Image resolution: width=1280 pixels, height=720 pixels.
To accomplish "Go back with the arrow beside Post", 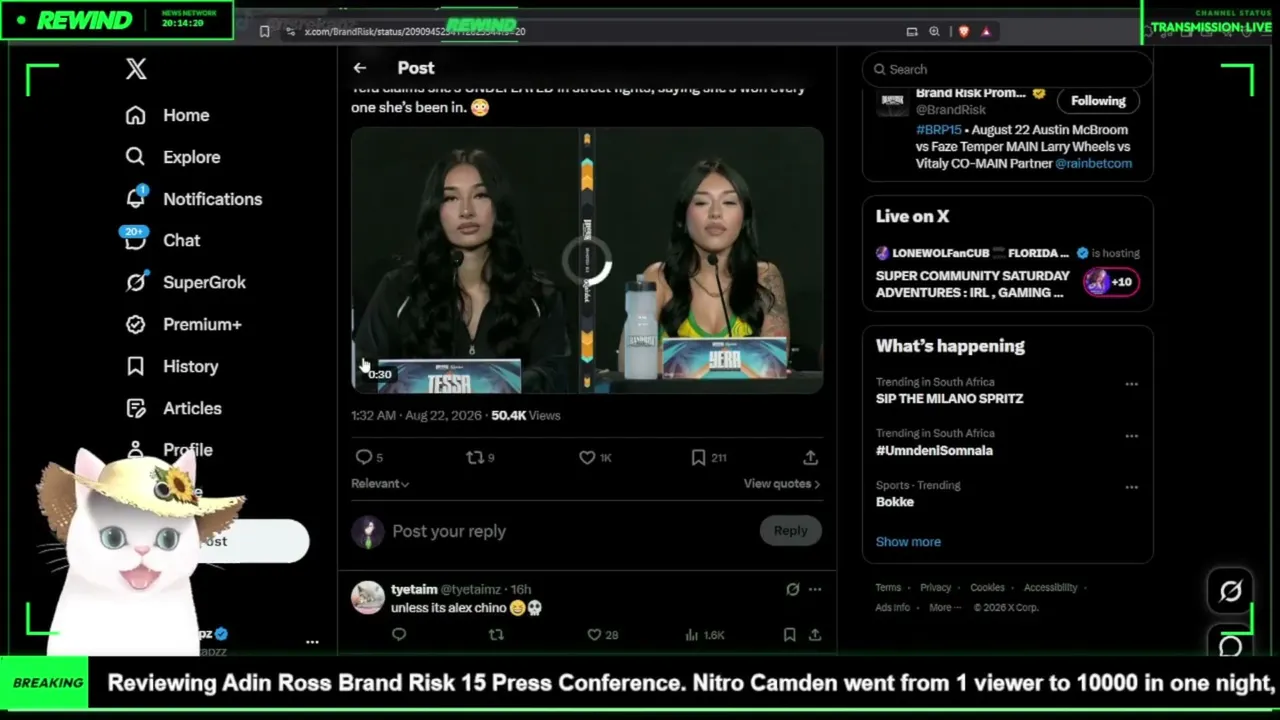I will point(360,68).
